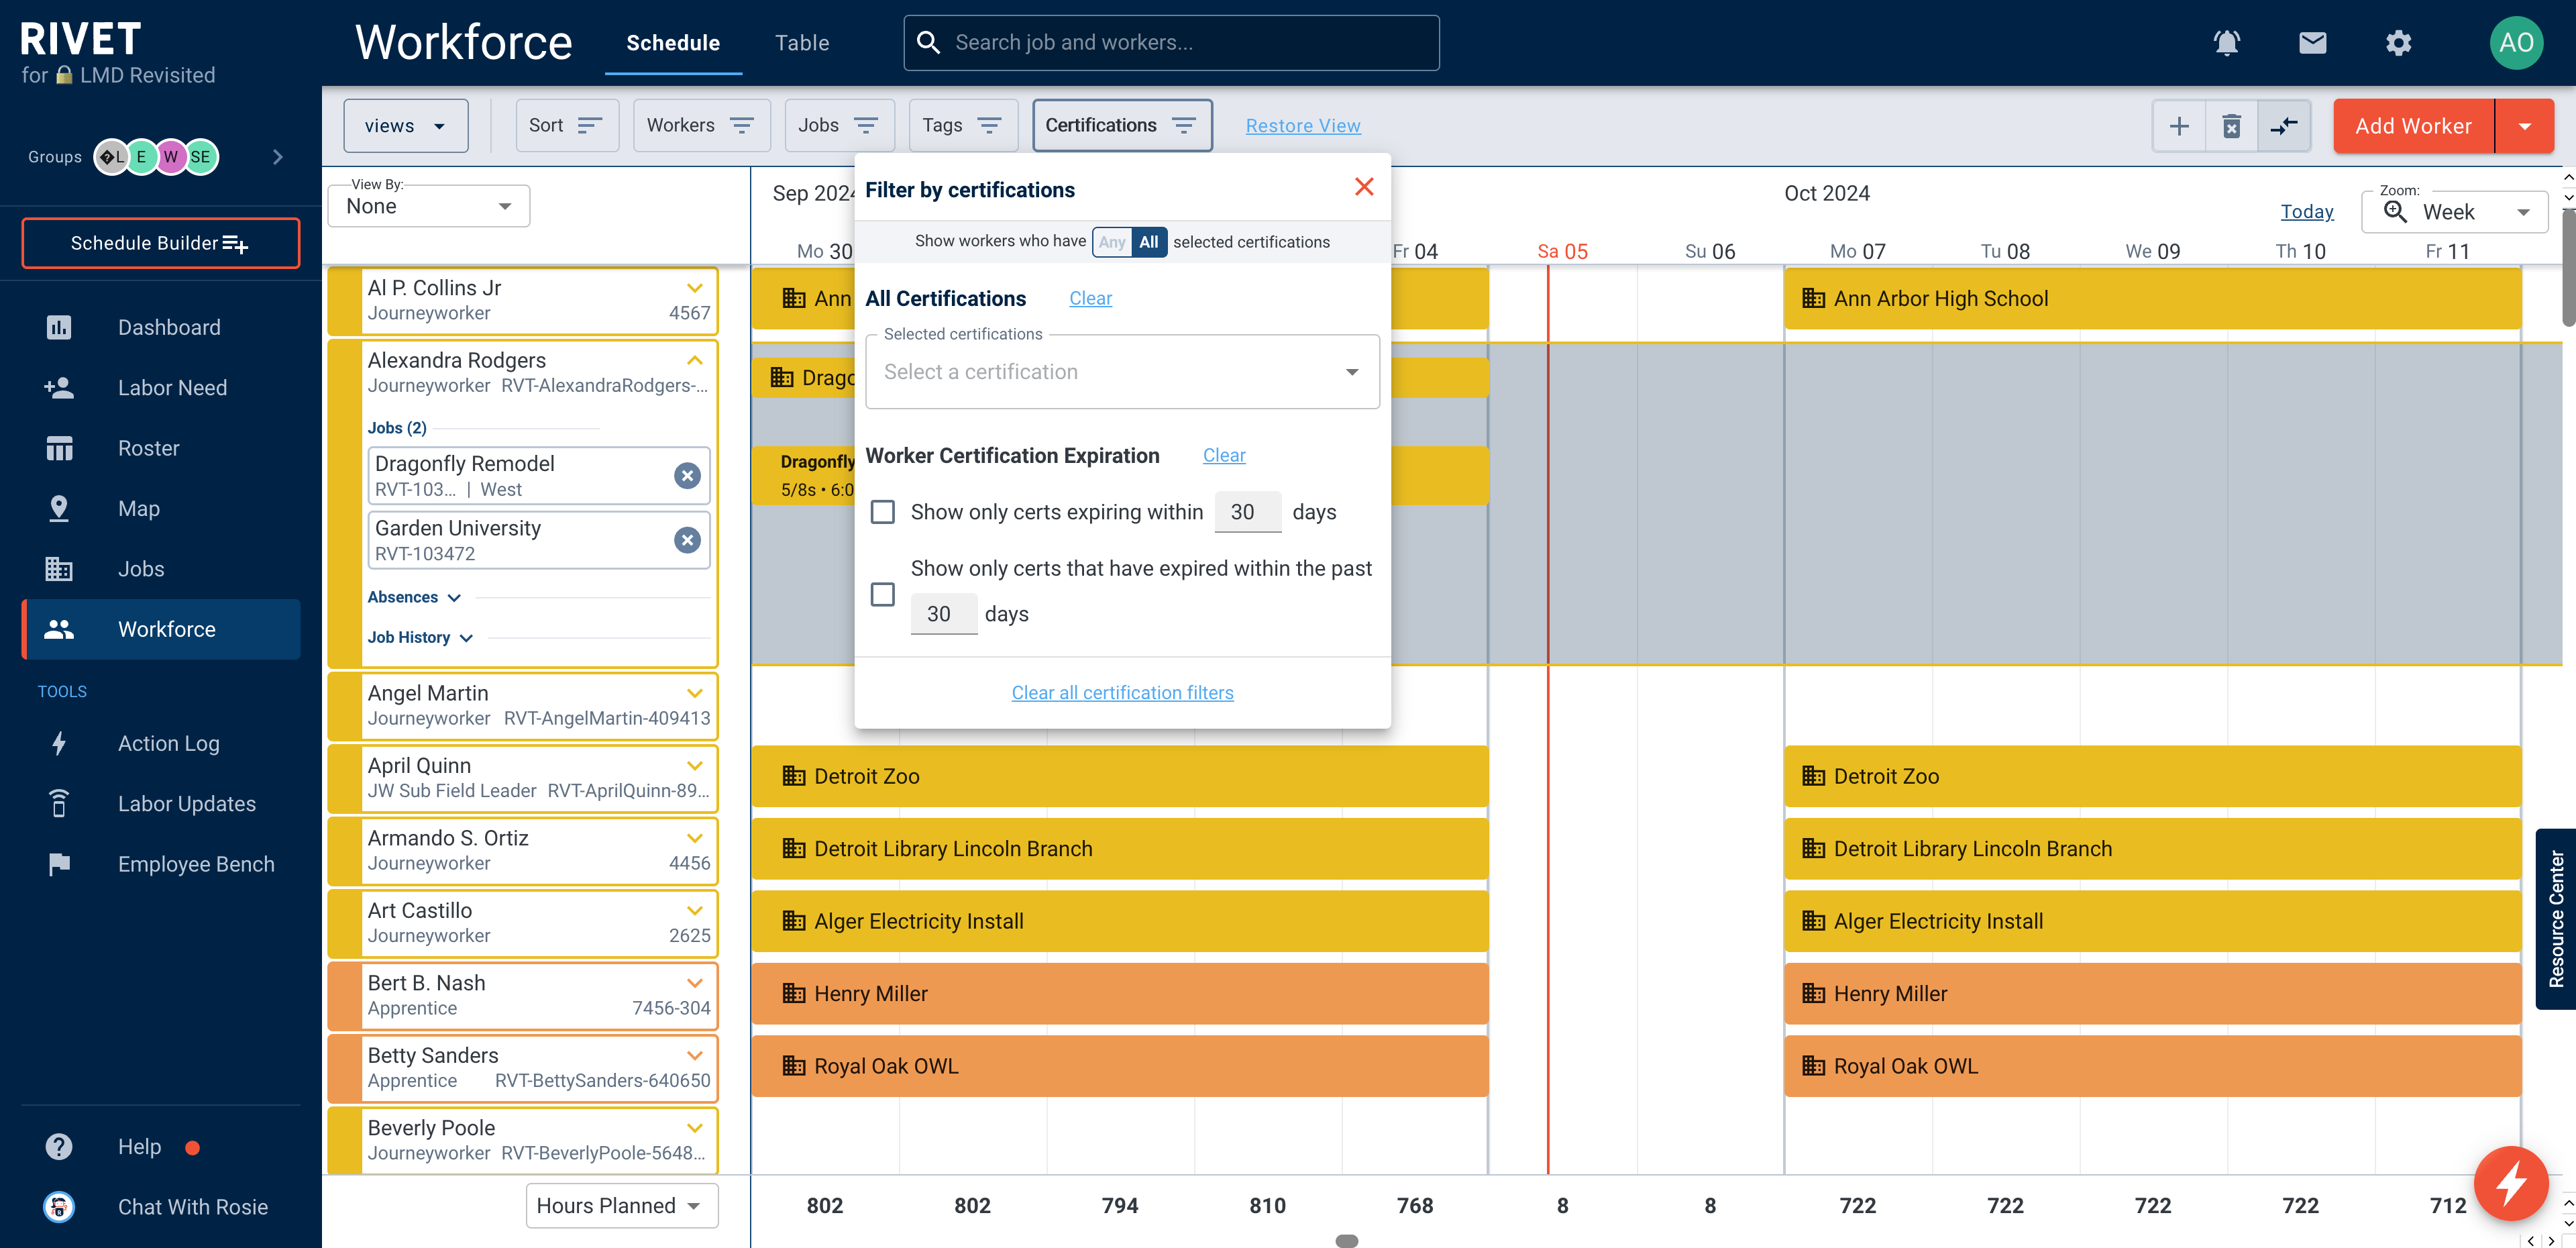Open Roster from the sidebar
Screen dimensions: 2576x1248
160,448
